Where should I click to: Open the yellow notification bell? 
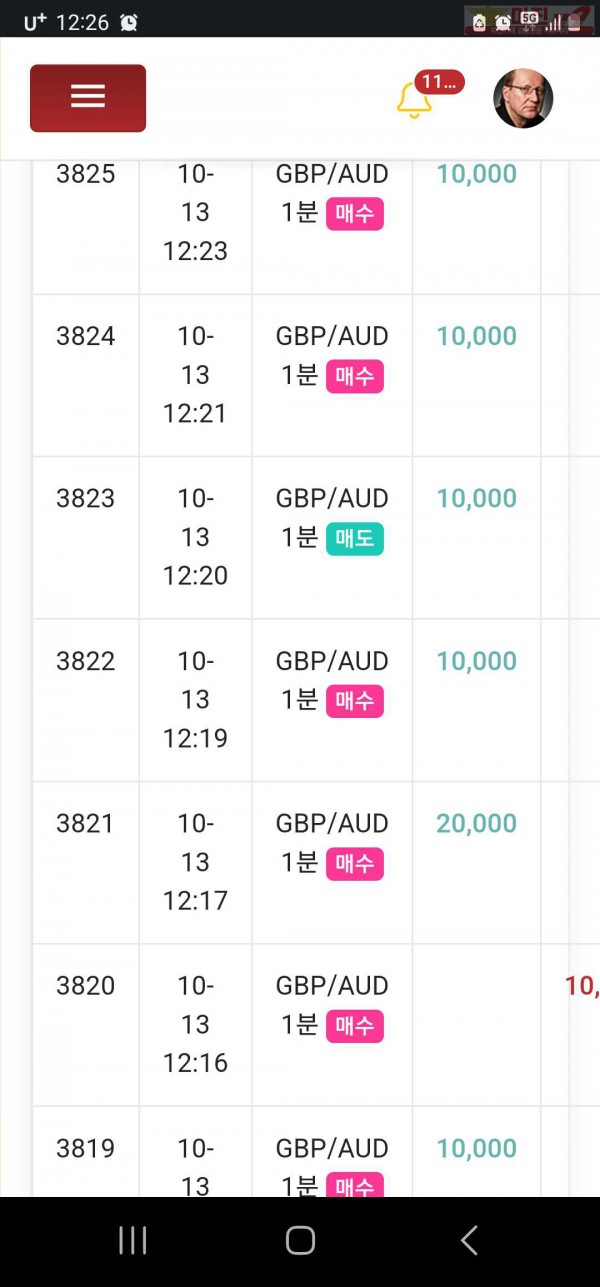point(413,101)
